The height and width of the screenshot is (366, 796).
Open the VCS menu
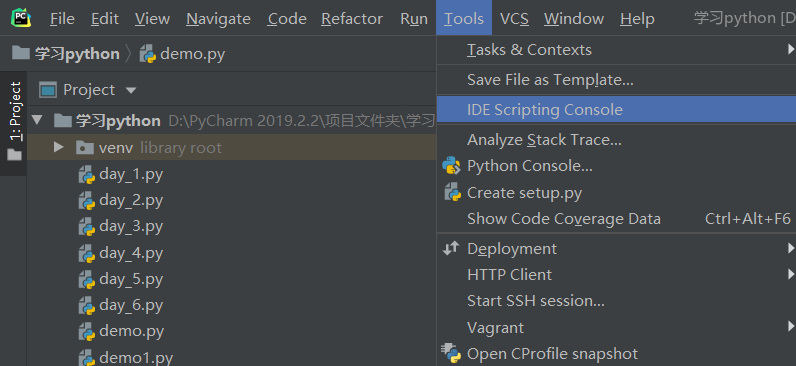coord(514,19)
